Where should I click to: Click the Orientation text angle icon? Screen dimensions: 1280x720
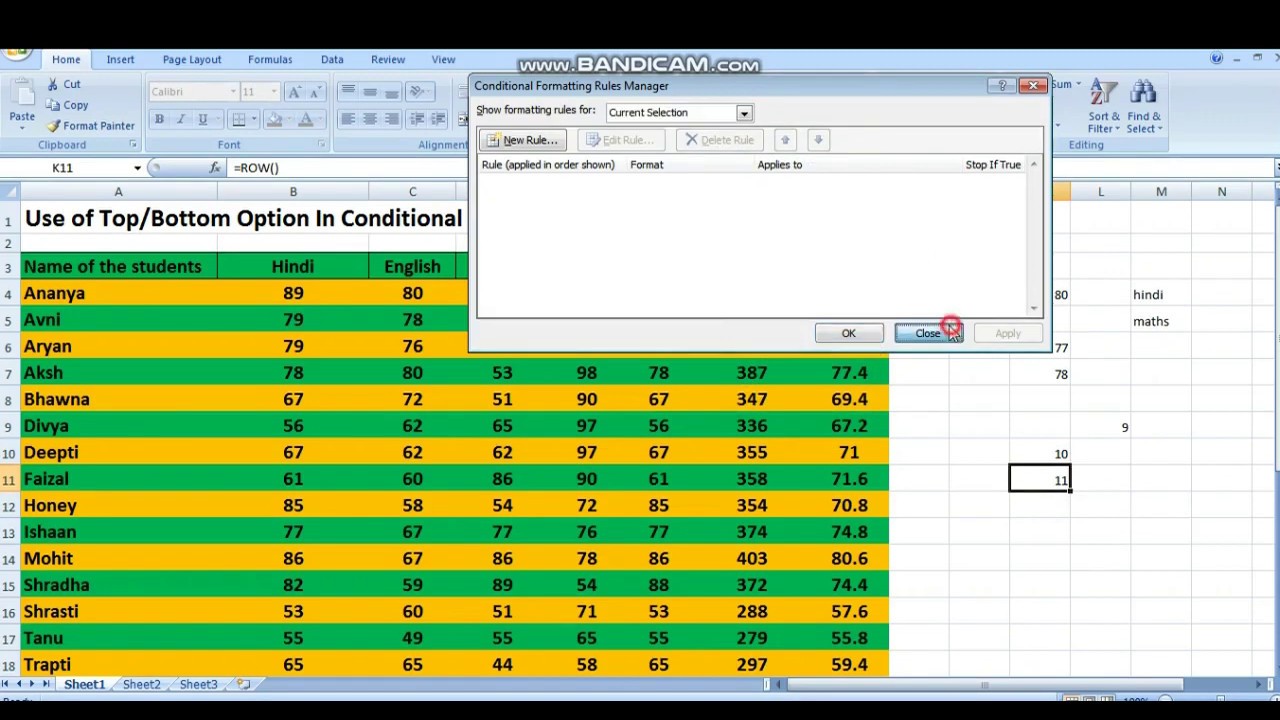pyautogui.click(x=419, y=92)
